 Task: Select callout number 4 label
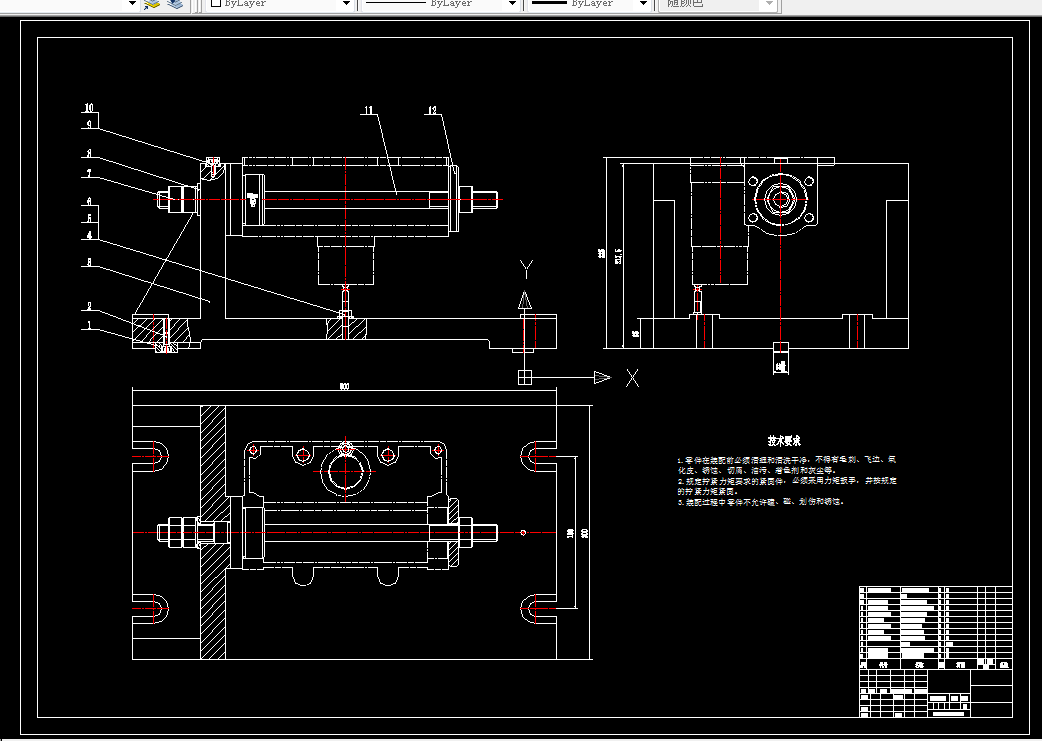point(89,235)
